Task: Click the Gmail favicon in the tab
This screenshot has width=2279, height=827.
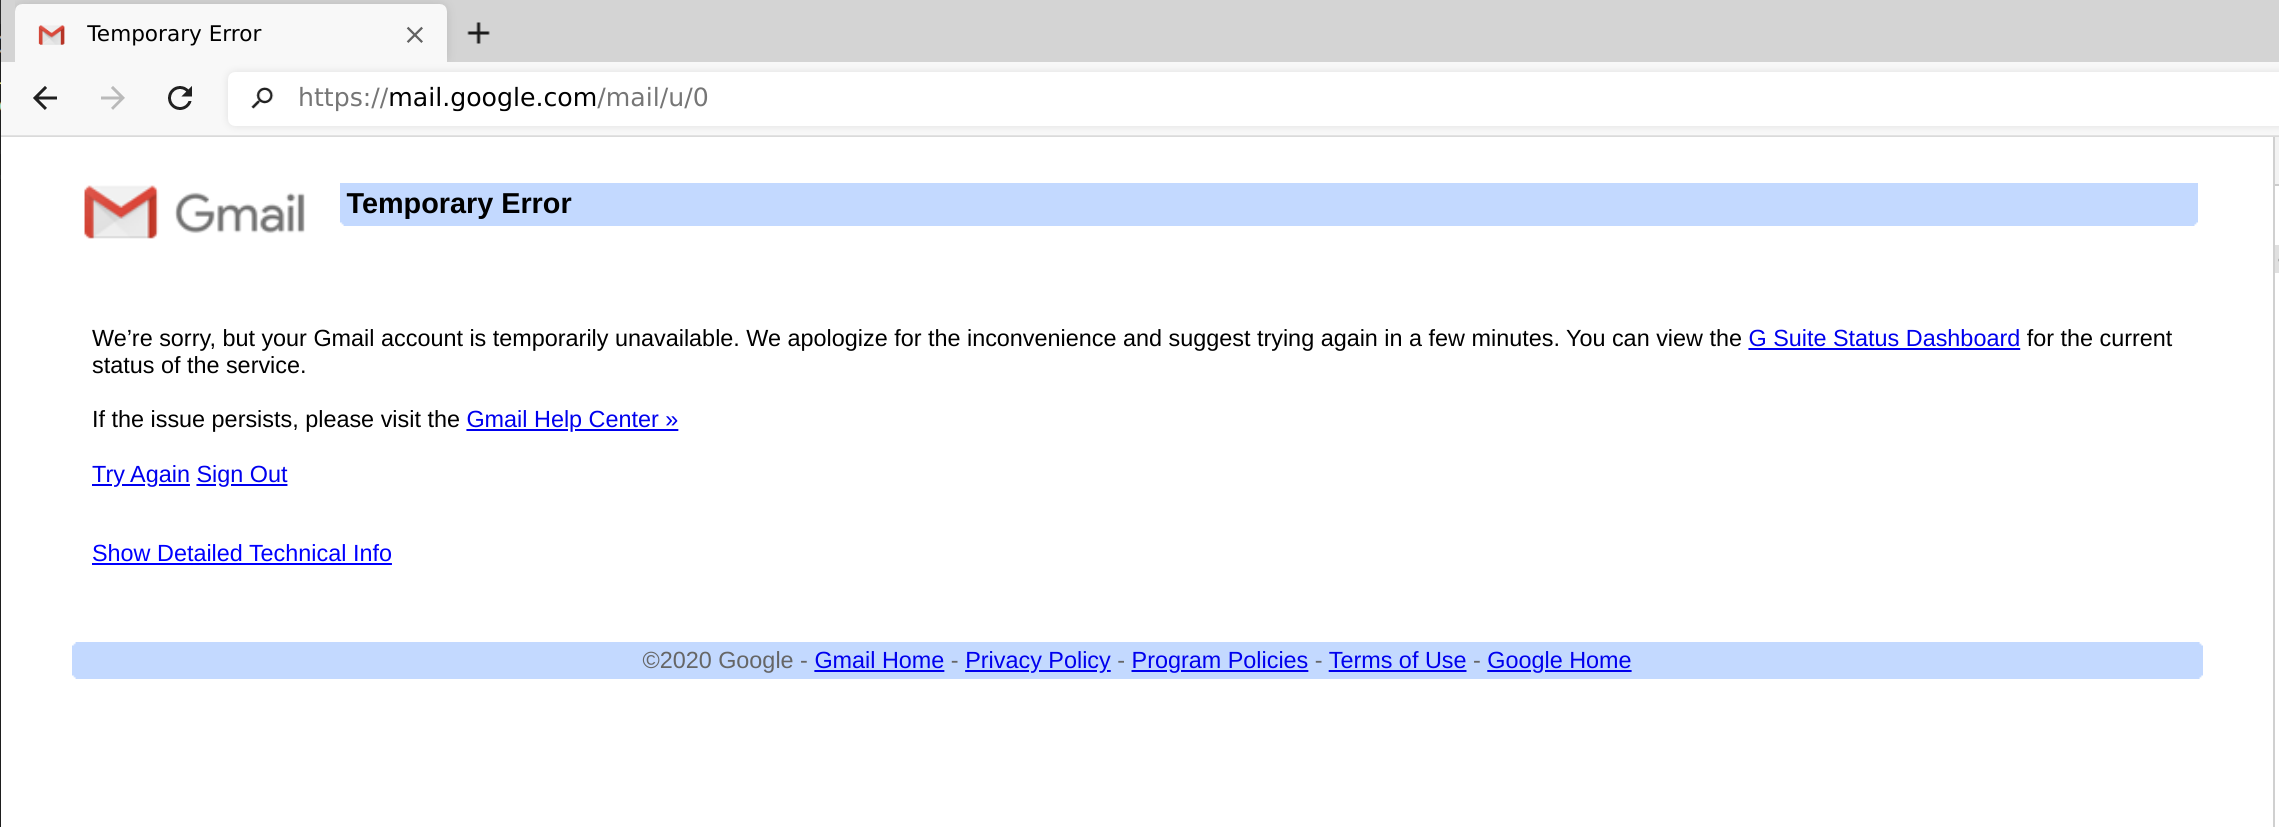Action: [x=52, y=35]
